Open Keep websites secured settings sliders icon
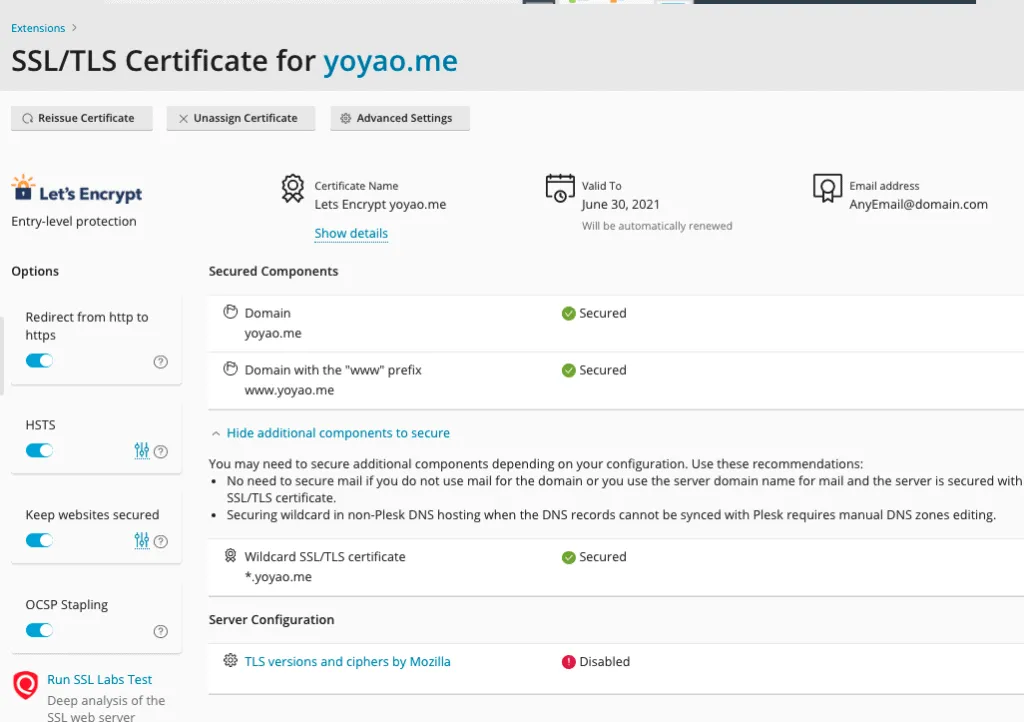The height and width of the screenshot is (722, 1024). point(142,541)
